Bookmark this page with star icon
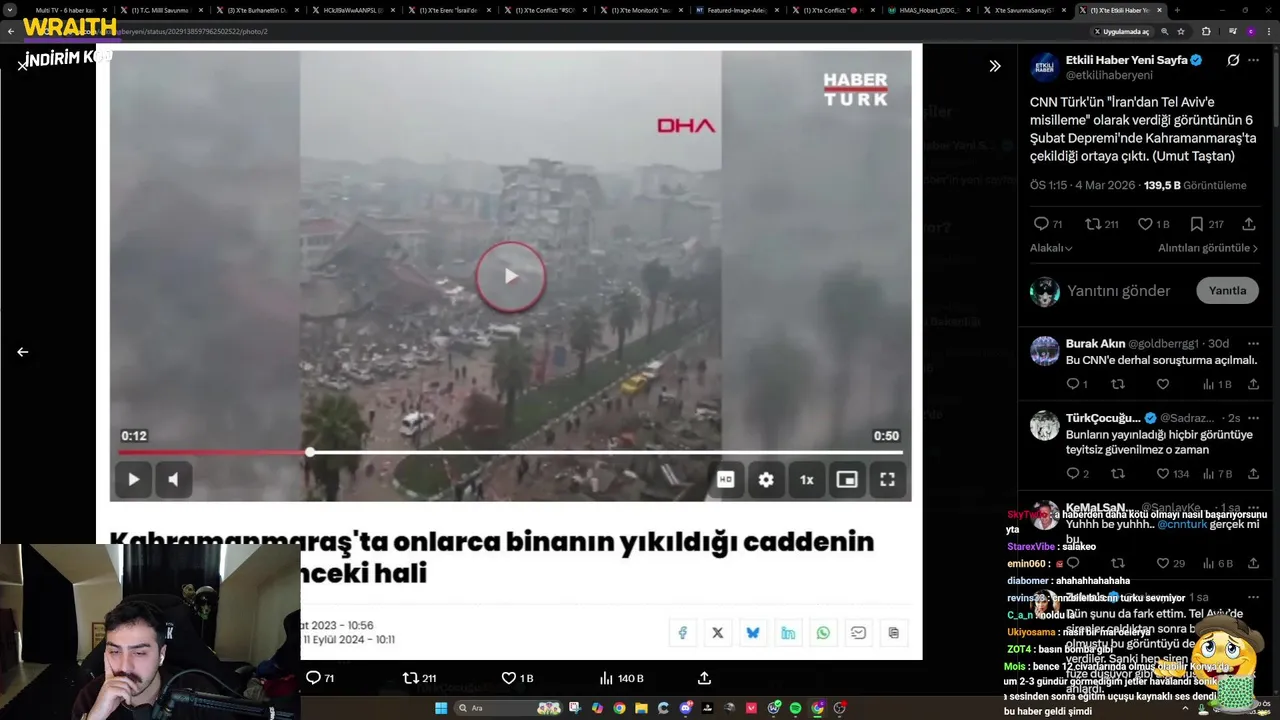This screenshot has height=720, width=1280. (x=1181, y=31)
